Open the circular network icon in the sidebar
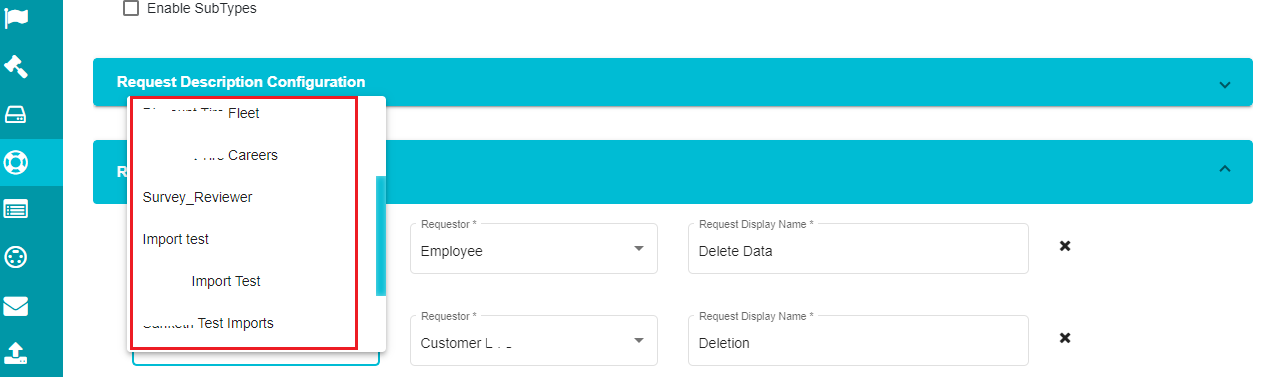The height and width of the screenshot is (377, 1263). 16,257
